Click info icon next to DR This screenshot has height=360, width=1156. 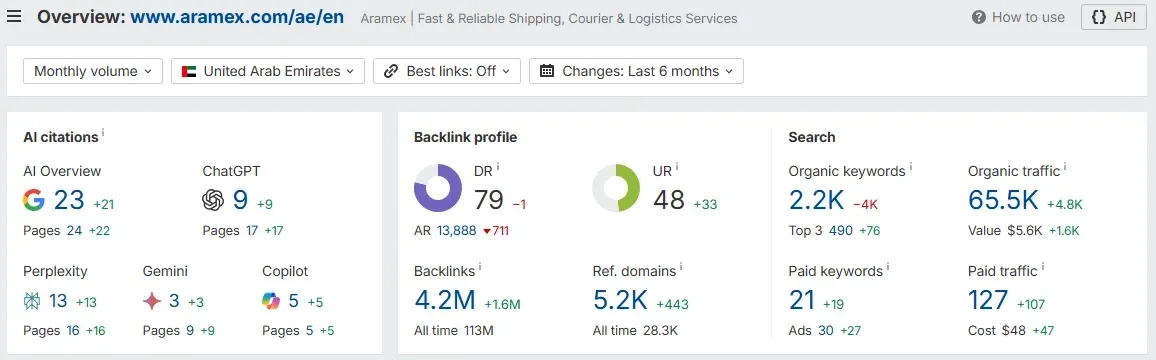pyautogui.click(x=498, y=167)
